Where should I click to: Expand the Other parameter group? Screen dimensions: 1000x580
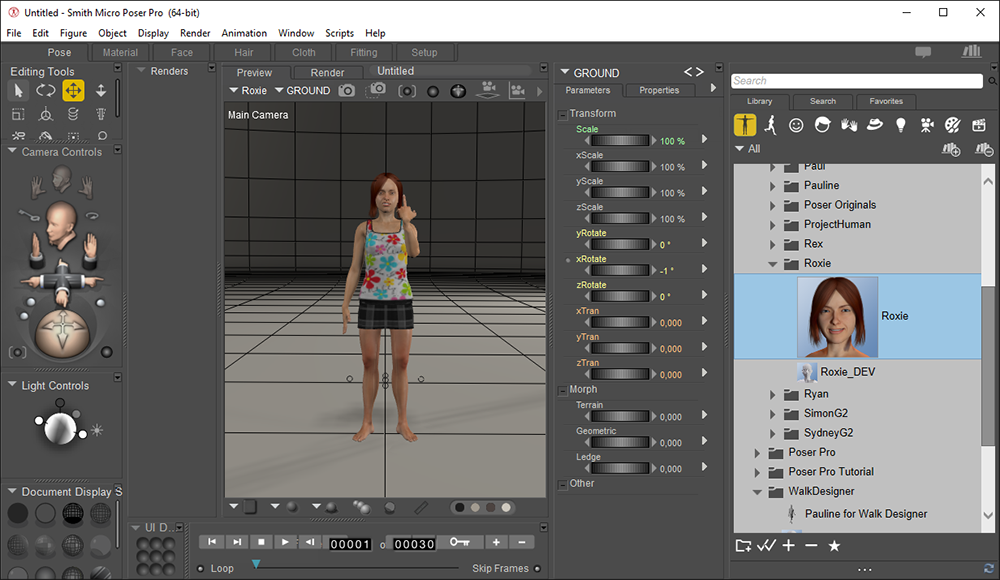562,485
